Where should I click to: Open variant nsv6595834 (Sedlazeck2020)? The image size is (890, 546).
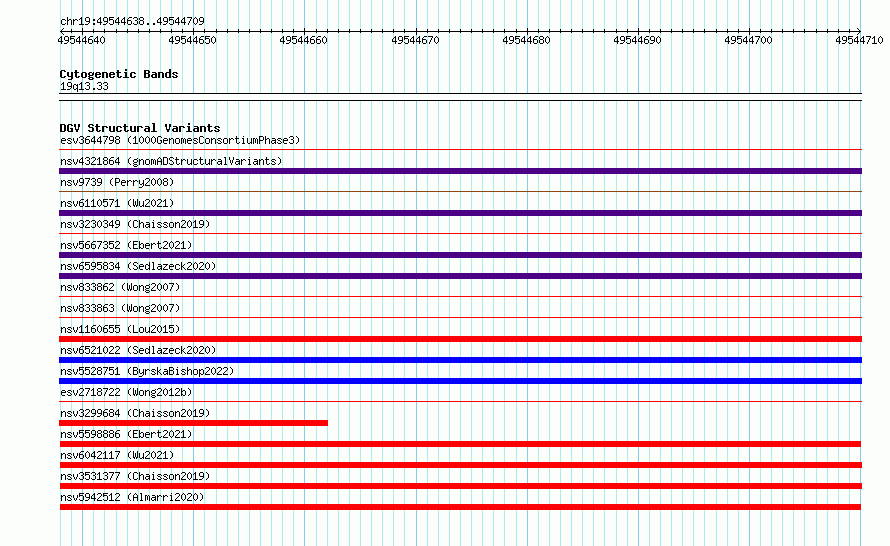pos(138,266)
